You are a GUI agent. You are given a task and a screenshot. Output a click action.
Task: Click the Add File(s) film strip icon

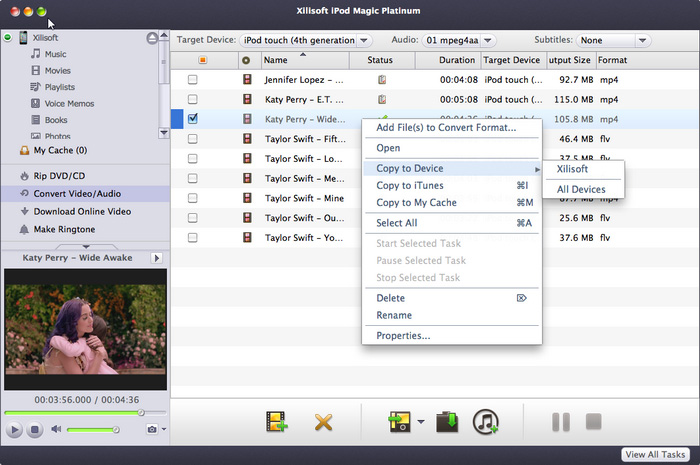pos(276,422)
